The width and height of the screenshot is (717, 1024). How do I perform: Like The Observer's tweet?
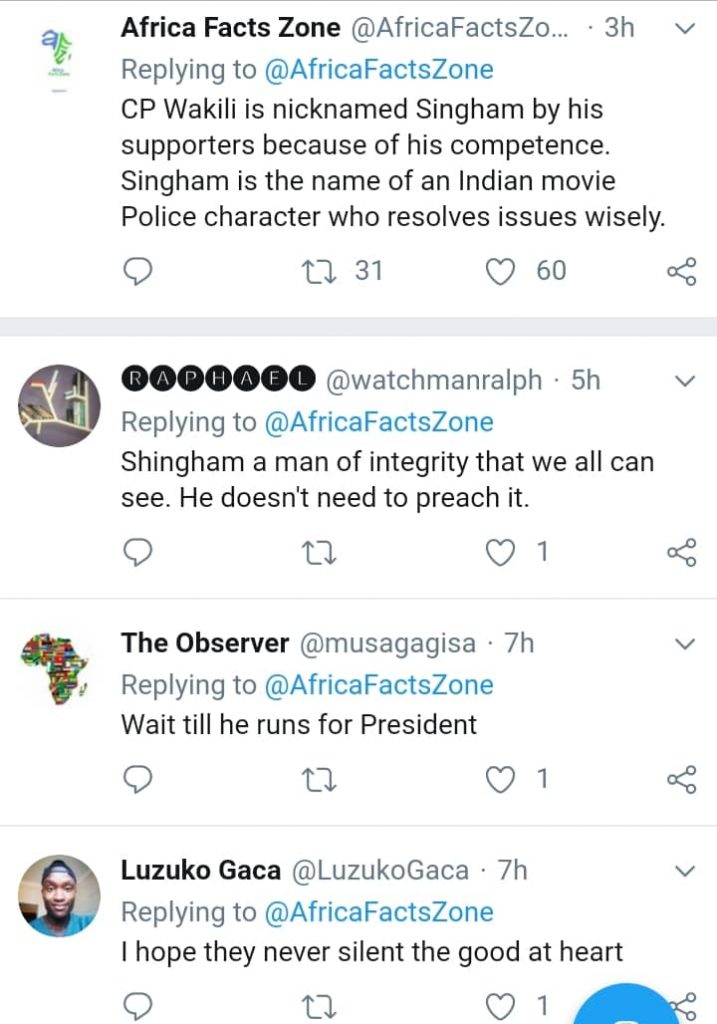coord(500,778)
